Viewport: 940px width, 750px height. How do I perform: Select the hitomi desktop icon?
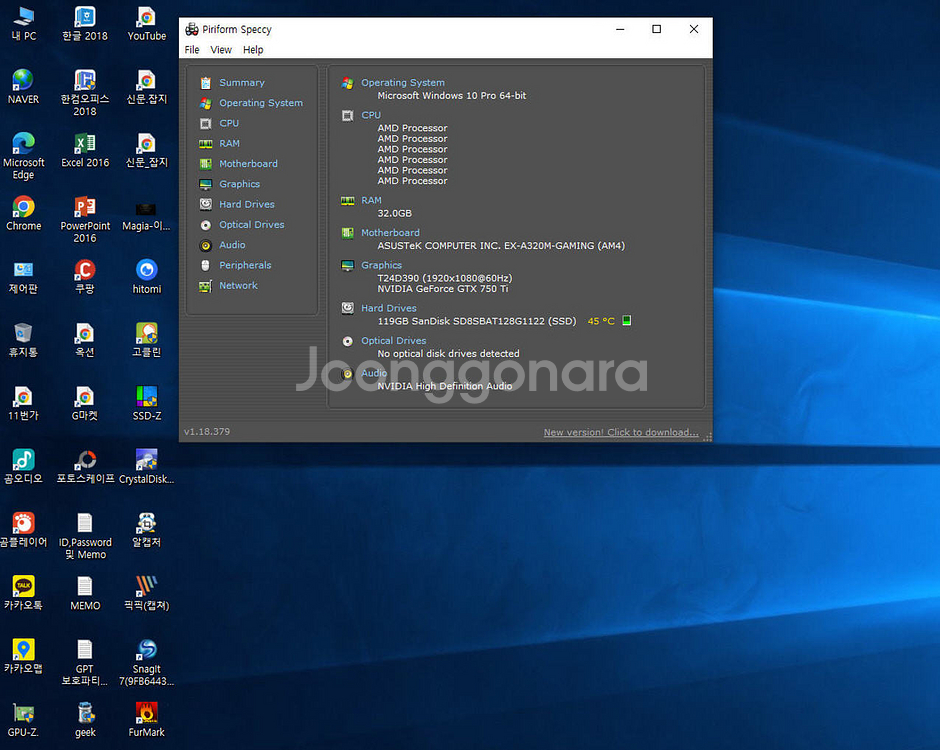147,278
